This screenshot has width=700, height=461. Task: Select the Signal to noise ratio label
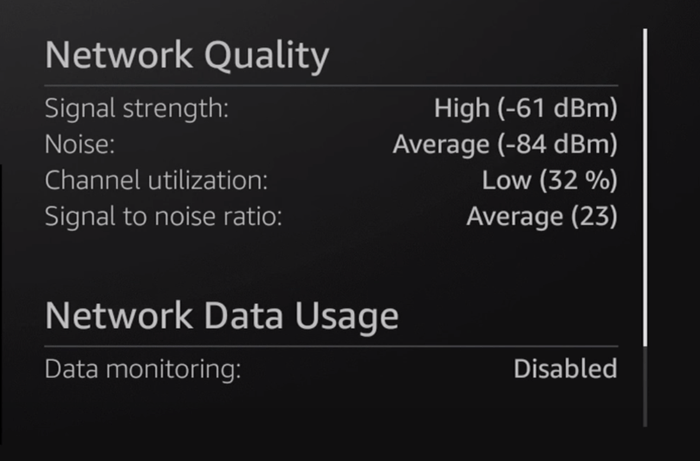pos(163,216)
